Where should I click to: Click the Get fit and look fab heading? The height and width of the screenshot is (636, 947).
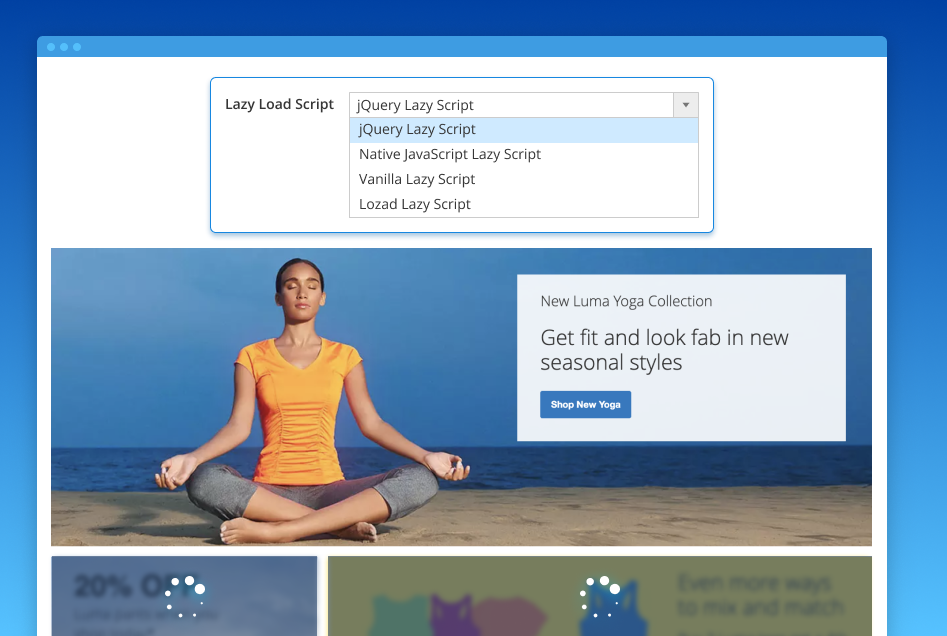(664, 350)
